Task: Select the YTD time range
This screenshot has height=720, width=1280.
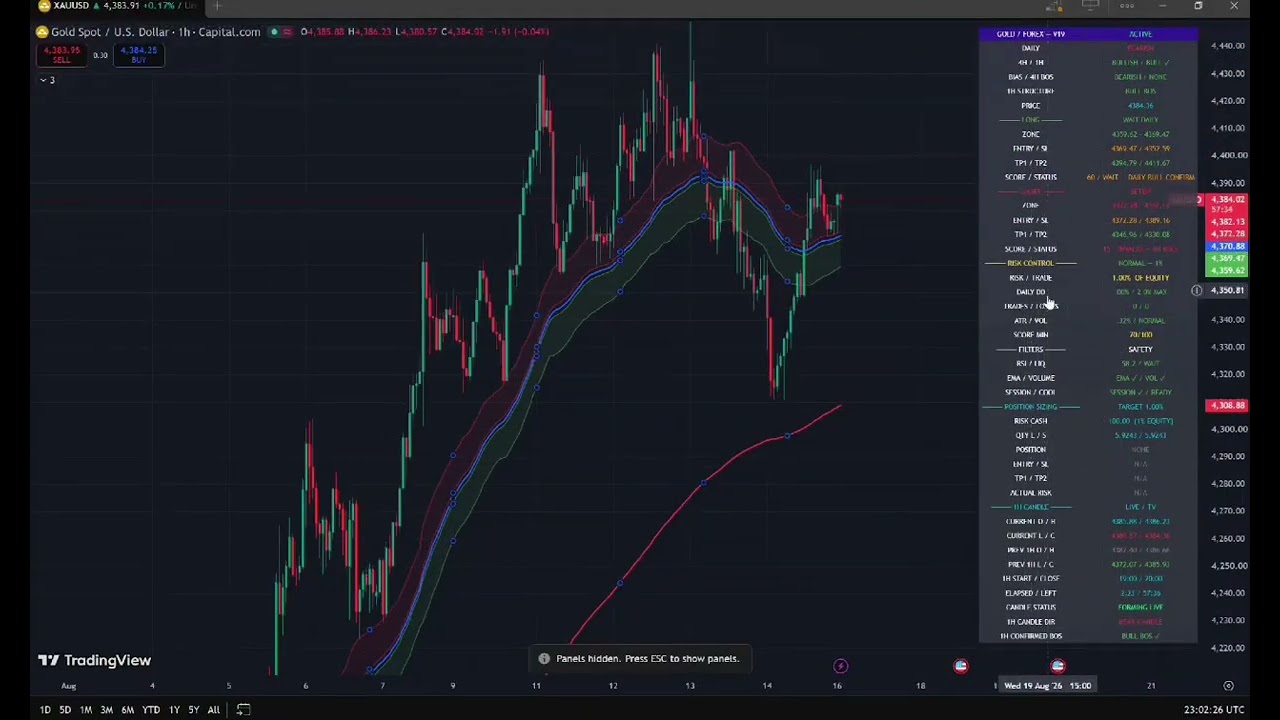Action: pyautogui.click(x=151, y=710)
